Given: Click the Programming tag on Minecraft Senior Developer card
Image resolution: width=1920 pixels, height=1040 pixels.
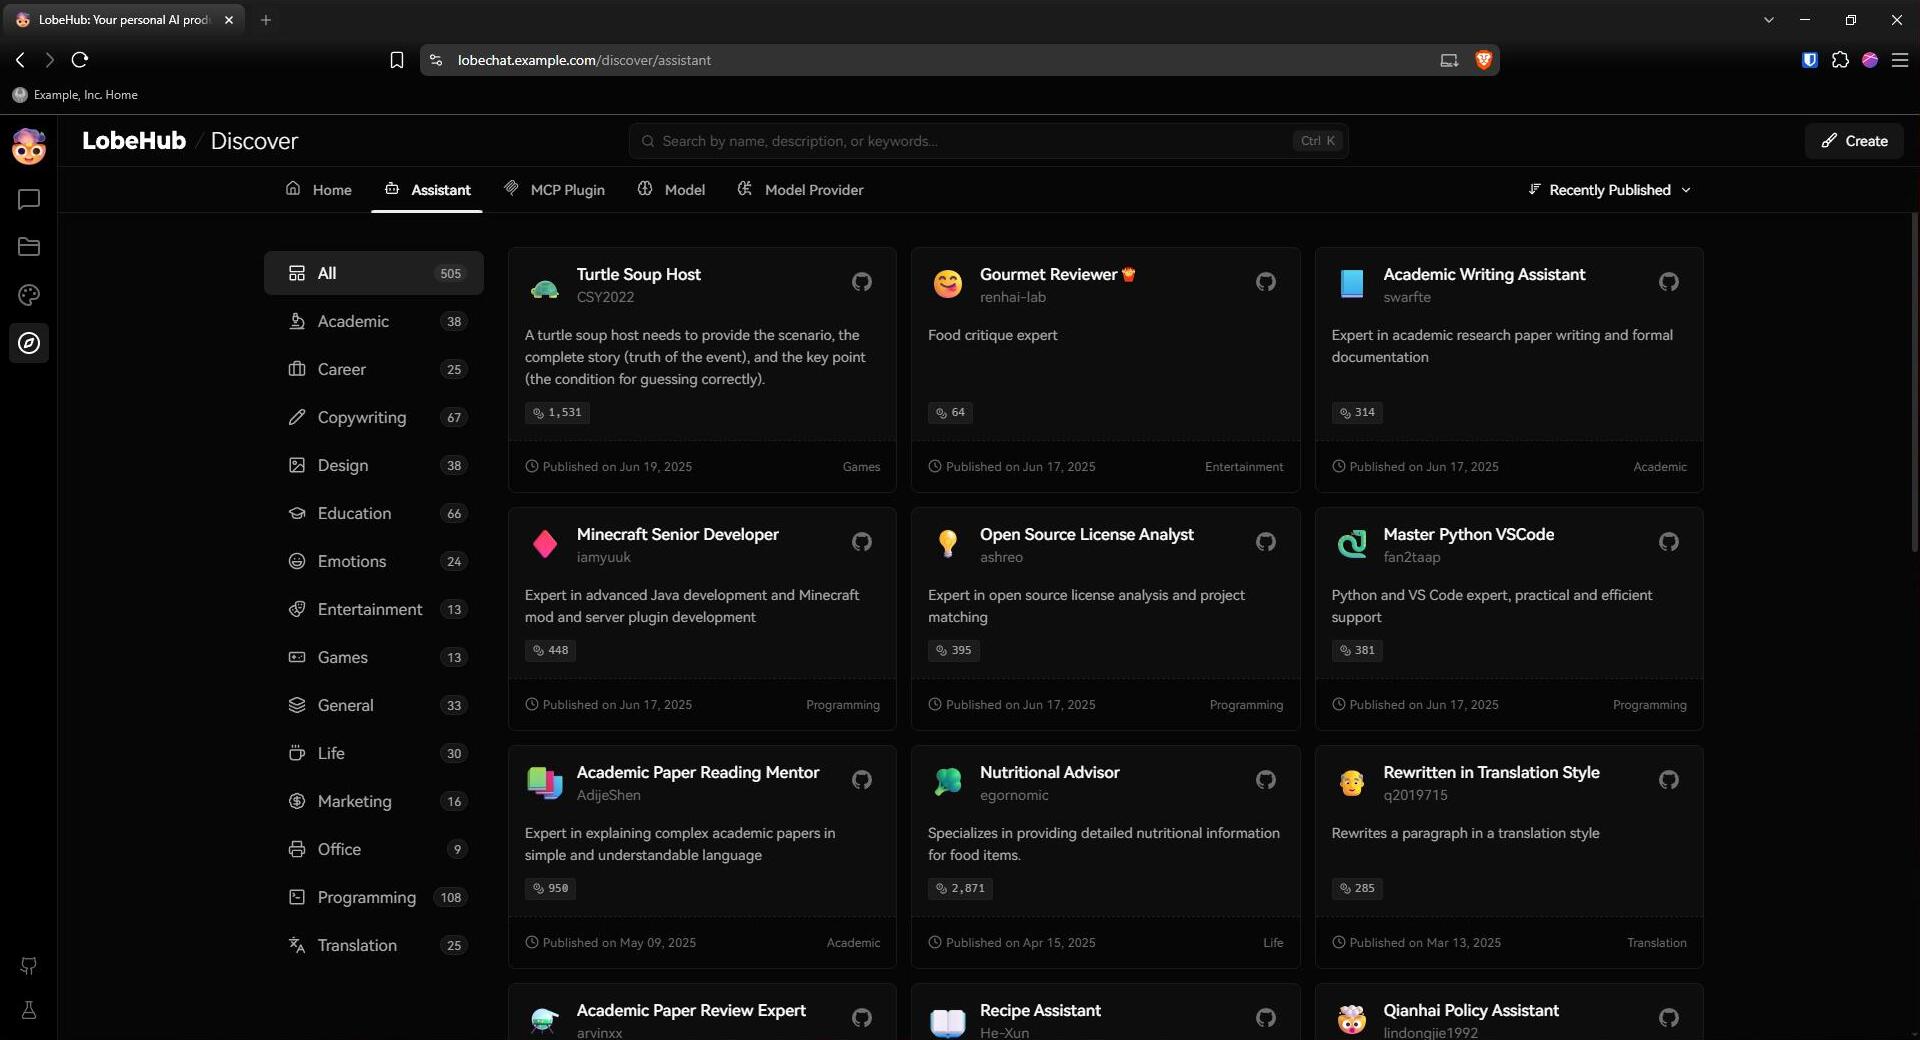Looking at the screenshot, I should tap(843, 705).
